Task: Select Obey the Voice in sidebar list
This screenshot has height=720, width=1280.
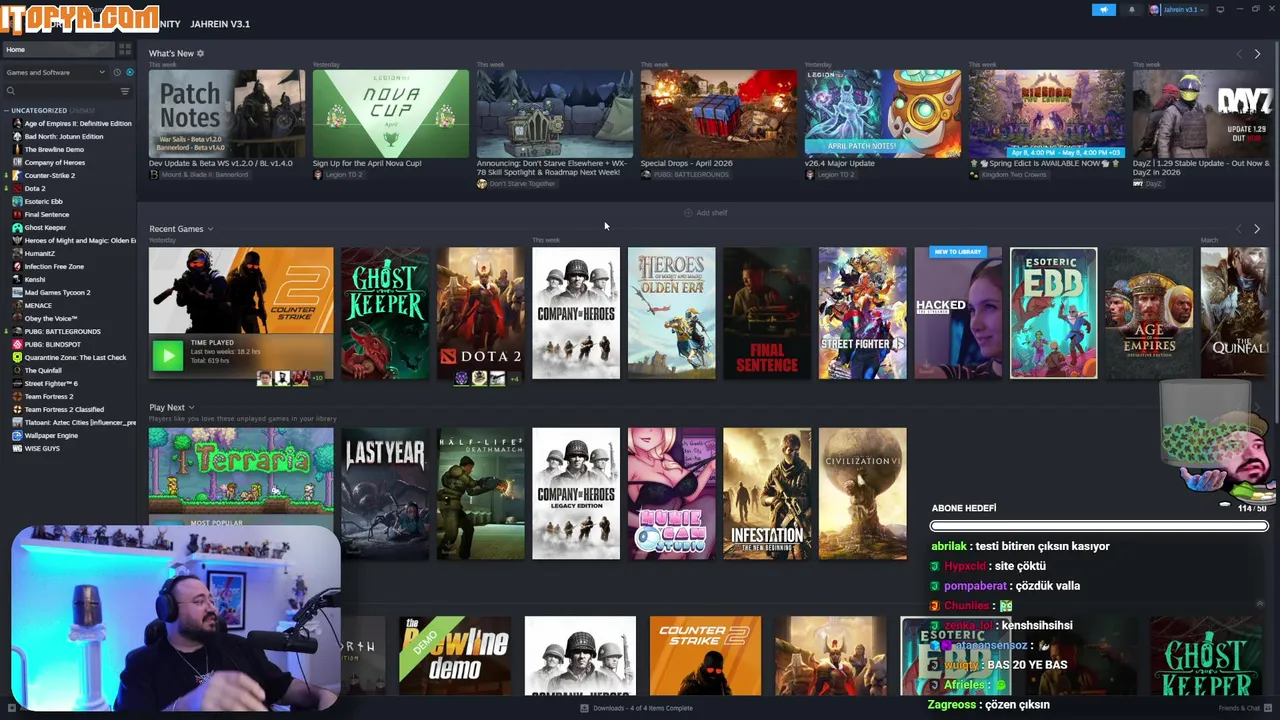Action: click(51, 318)
